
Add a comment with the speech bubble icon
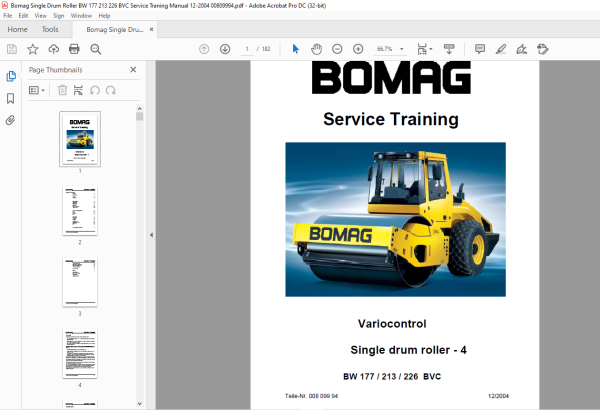(x=480, y=49)
